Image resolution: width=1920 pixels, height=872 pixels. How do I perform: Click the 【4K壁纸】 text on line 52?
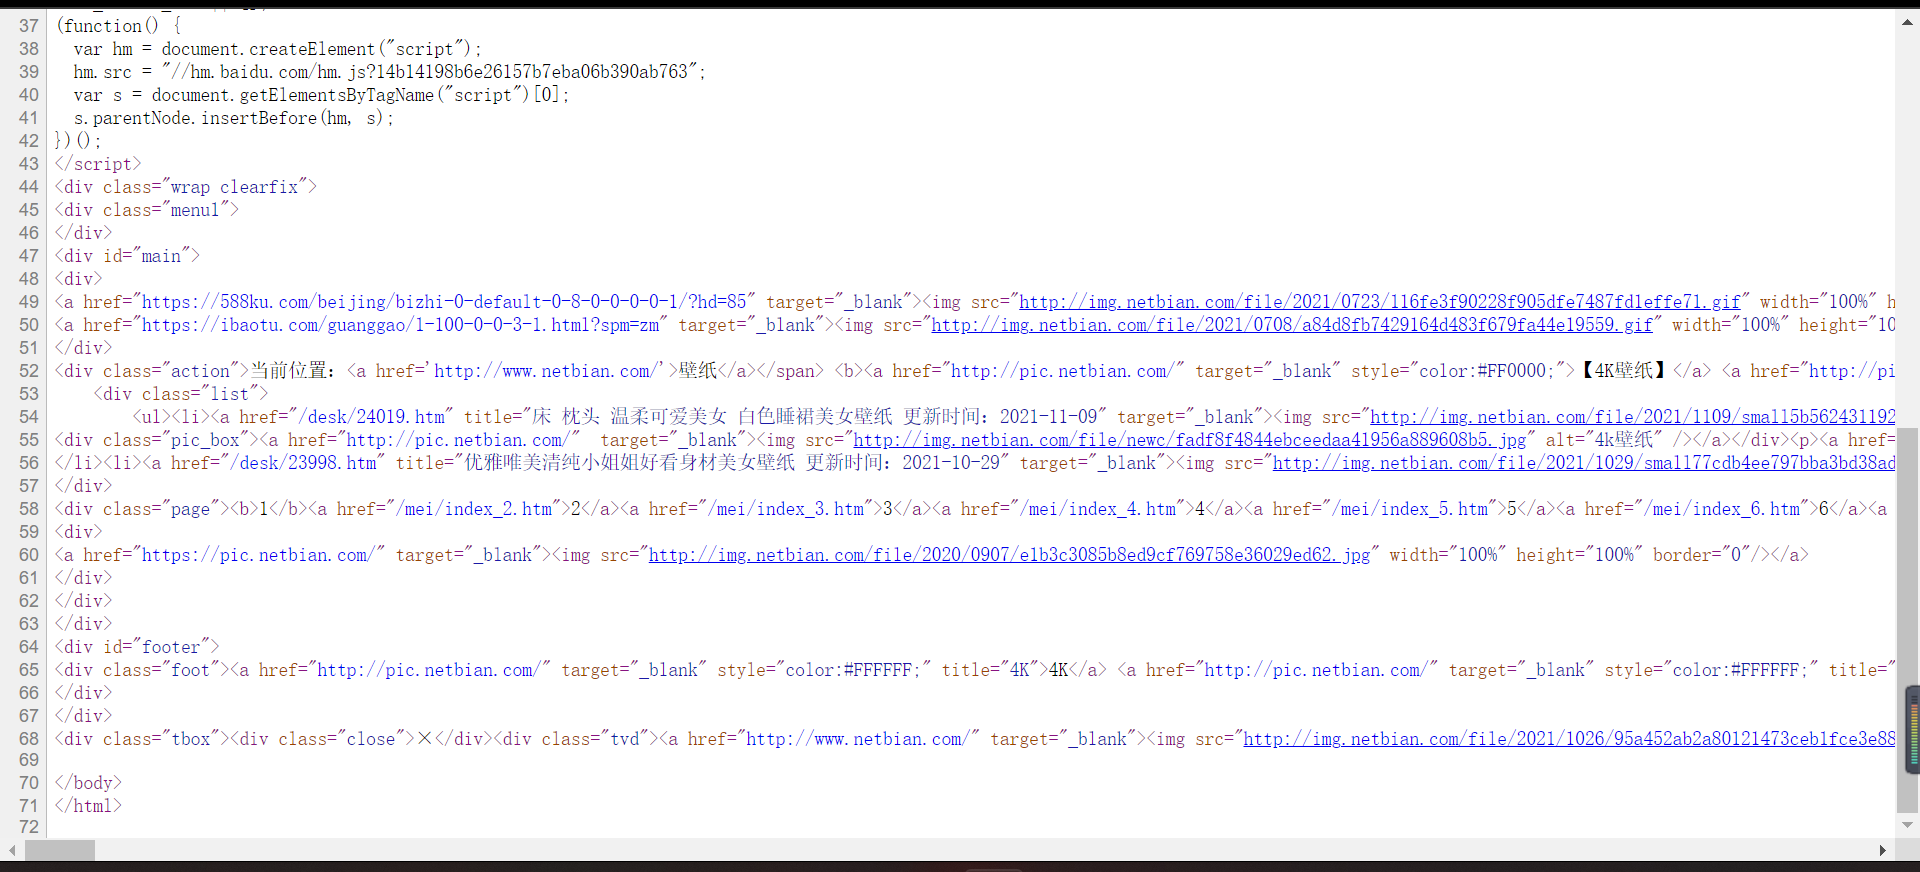[x=1623, y=371]
